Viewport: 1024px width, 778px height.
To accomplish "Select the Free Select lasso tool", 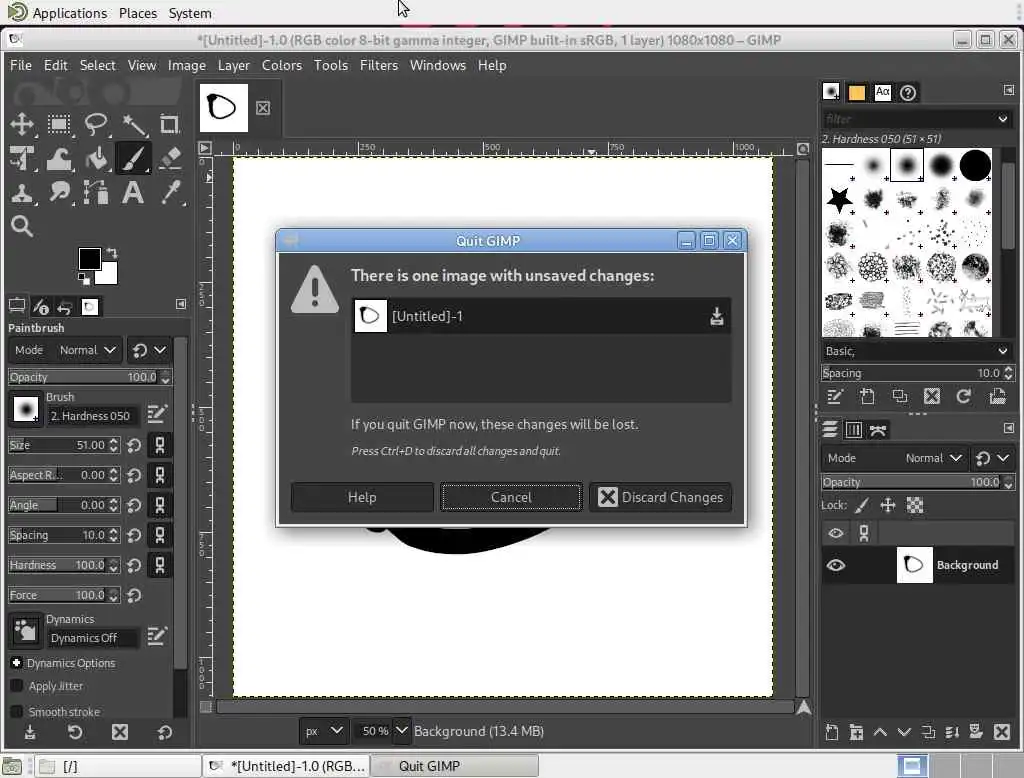I will coord(96,124).
